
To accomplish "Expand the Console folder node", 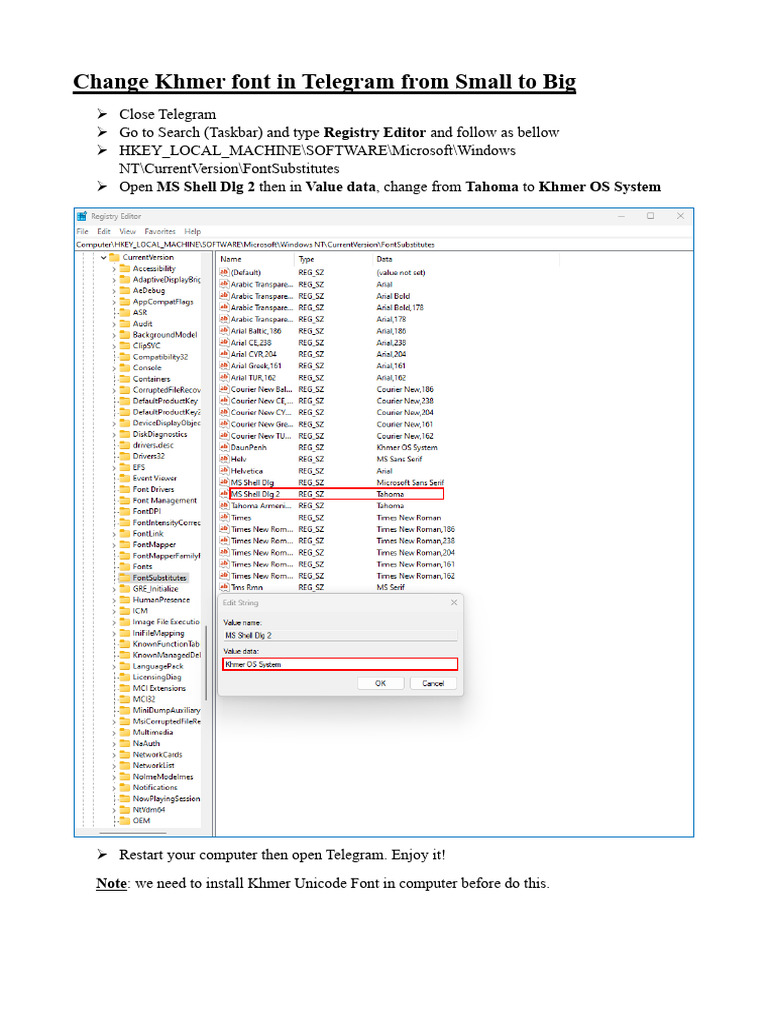I will coord(114,368).
